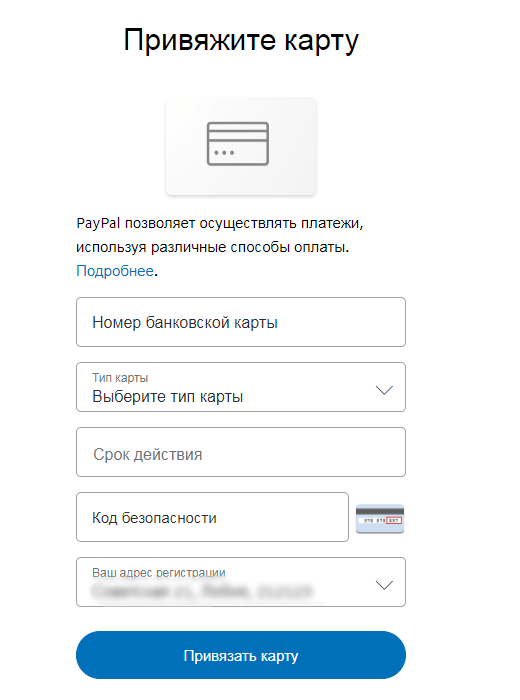
Task: Click the 'Ваш адрес регистрации' label
Action: coord(158,572)
